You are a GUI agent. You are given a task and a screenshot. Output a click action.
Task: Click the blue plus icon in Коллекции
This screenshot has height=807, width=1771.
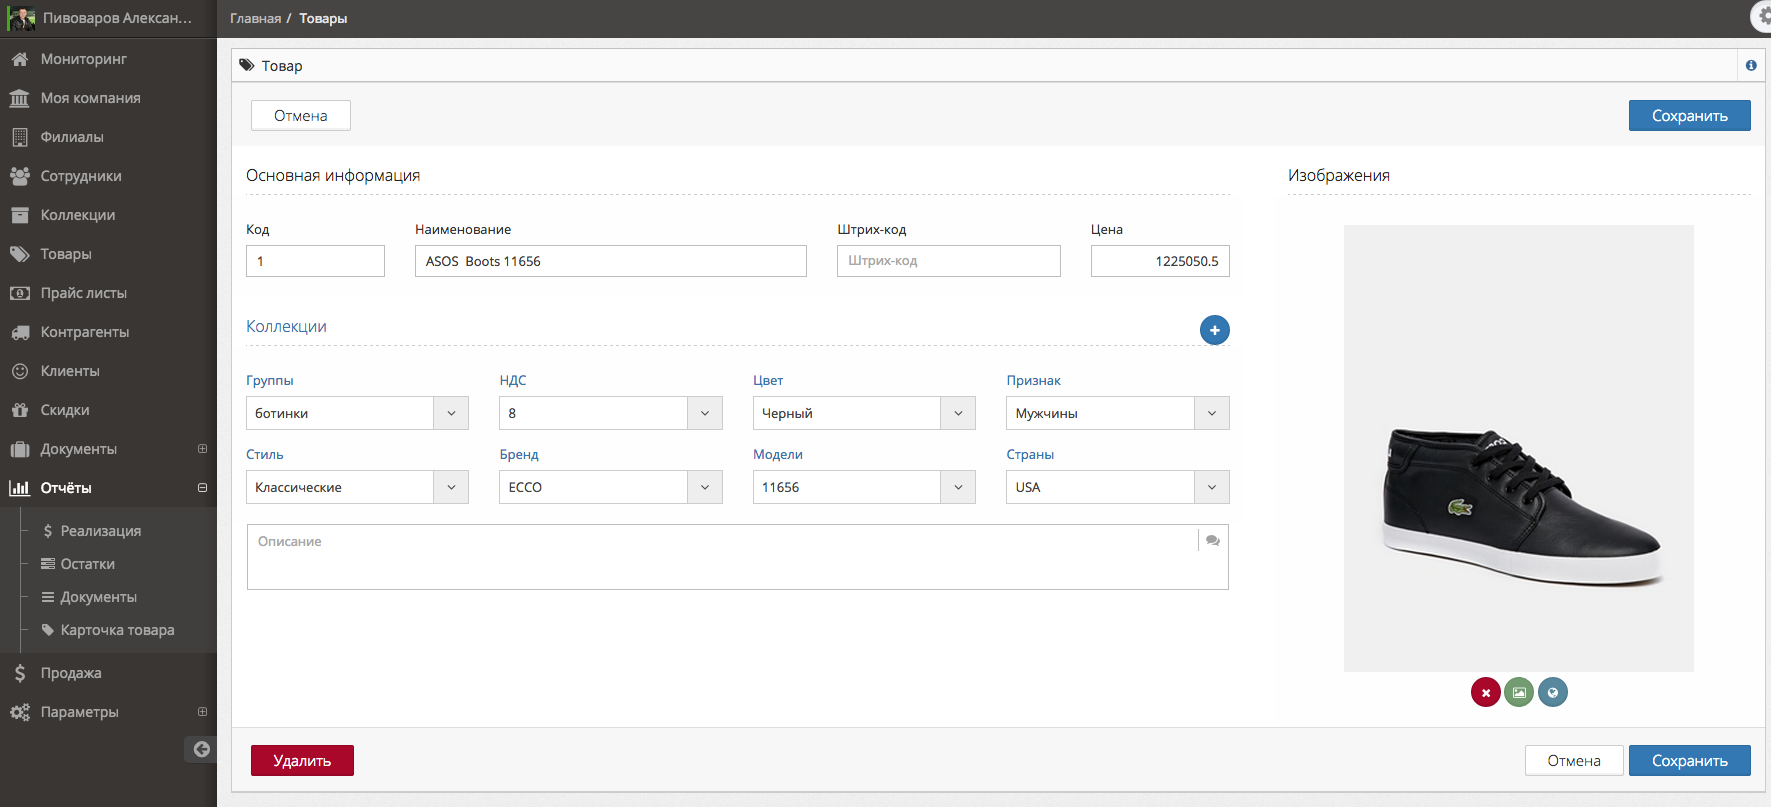pos(1214,330)
